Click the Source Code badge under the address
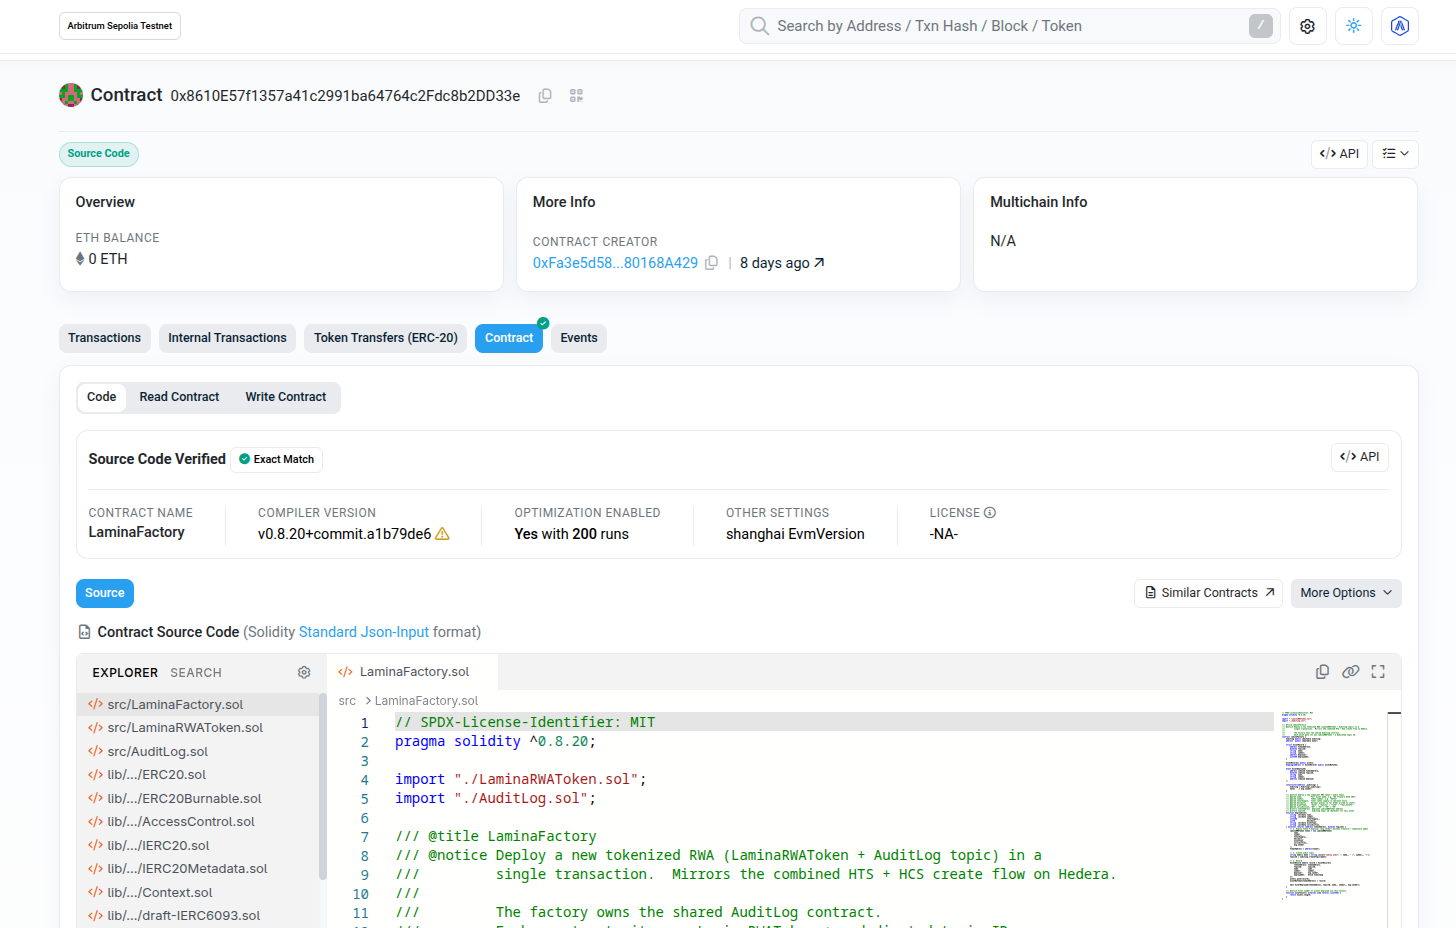Image resolution: width=1456 pixels, height=928 pixels. (x=99, y=154)
